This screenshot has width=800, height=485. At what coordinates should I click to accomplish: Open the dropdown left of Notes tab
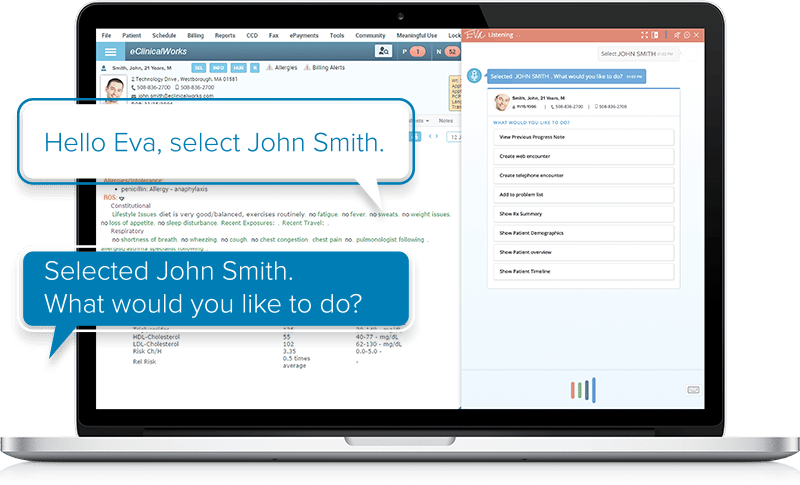[427, 121]
